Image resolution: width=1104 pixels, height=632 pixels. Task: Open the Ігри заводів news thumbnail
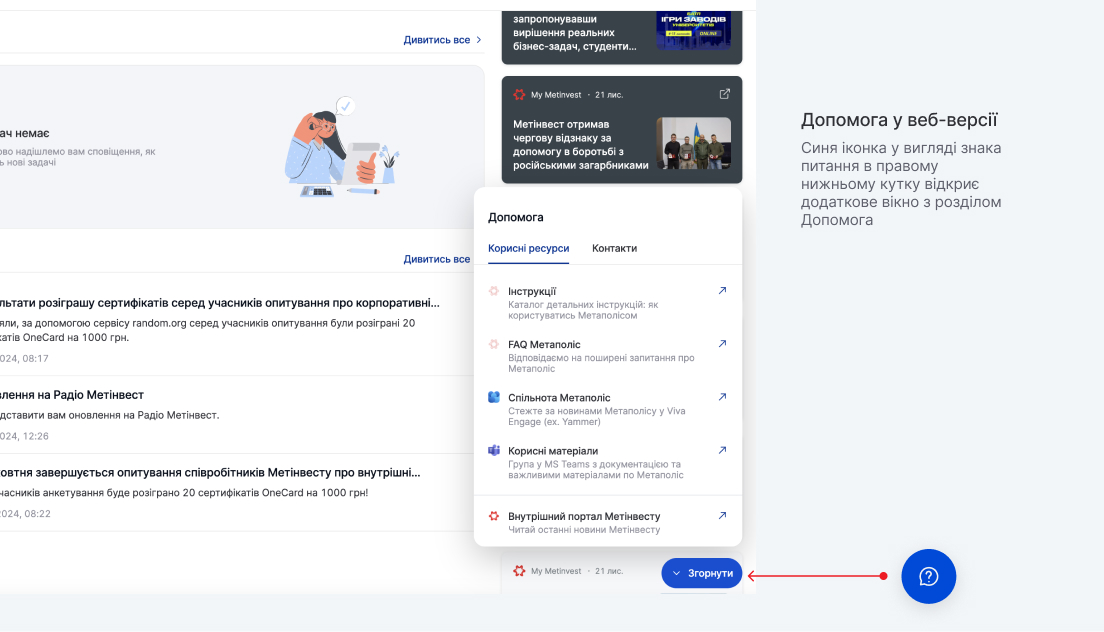coord(694,30)
